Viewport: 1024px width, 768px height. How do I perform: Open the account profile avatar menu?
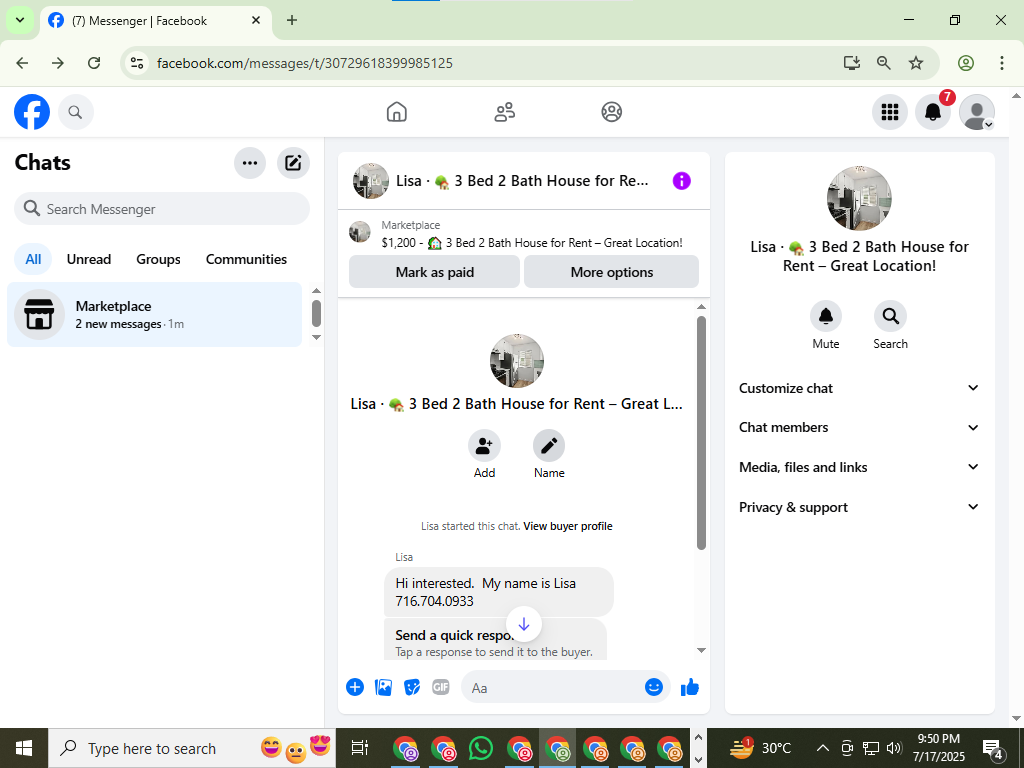[976, 112]
